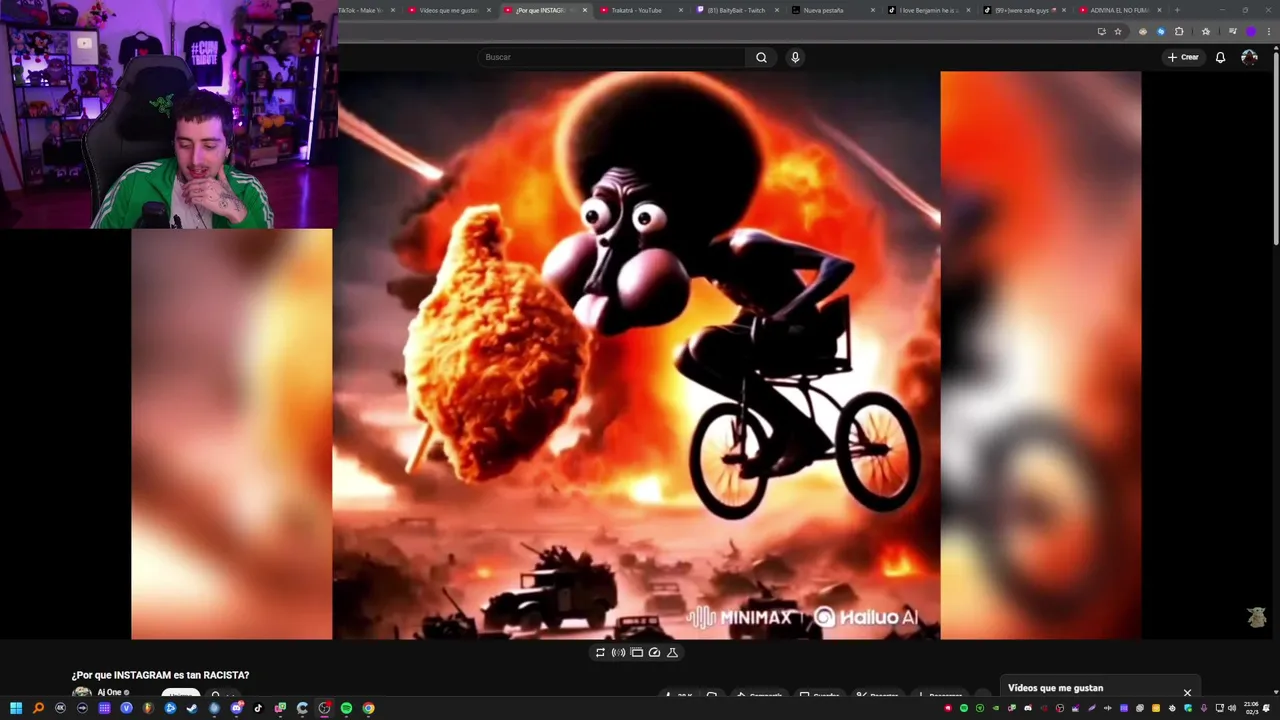This screenshot has height=720, width=1280.
Task: Open Discord from the taskbar
Action: [x=237, y=708]
